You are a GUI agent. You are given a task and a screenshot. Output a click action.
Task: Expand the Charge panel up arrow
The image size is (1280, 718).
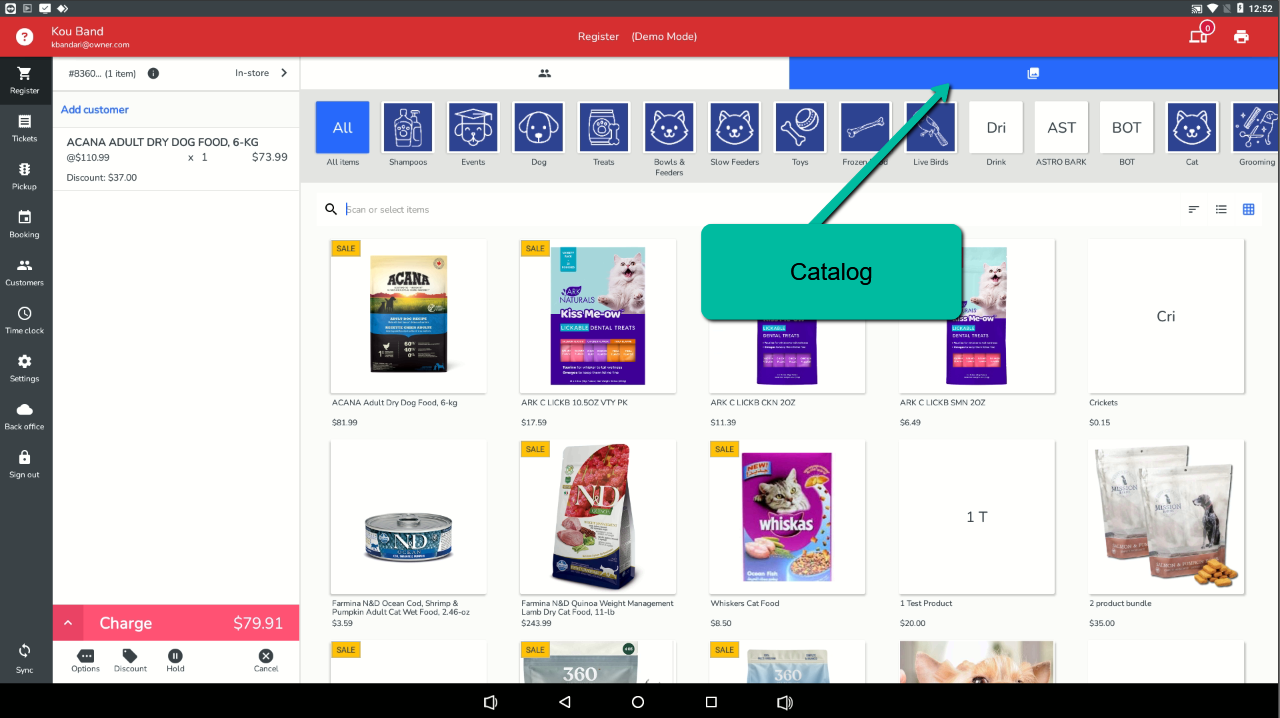68,623
